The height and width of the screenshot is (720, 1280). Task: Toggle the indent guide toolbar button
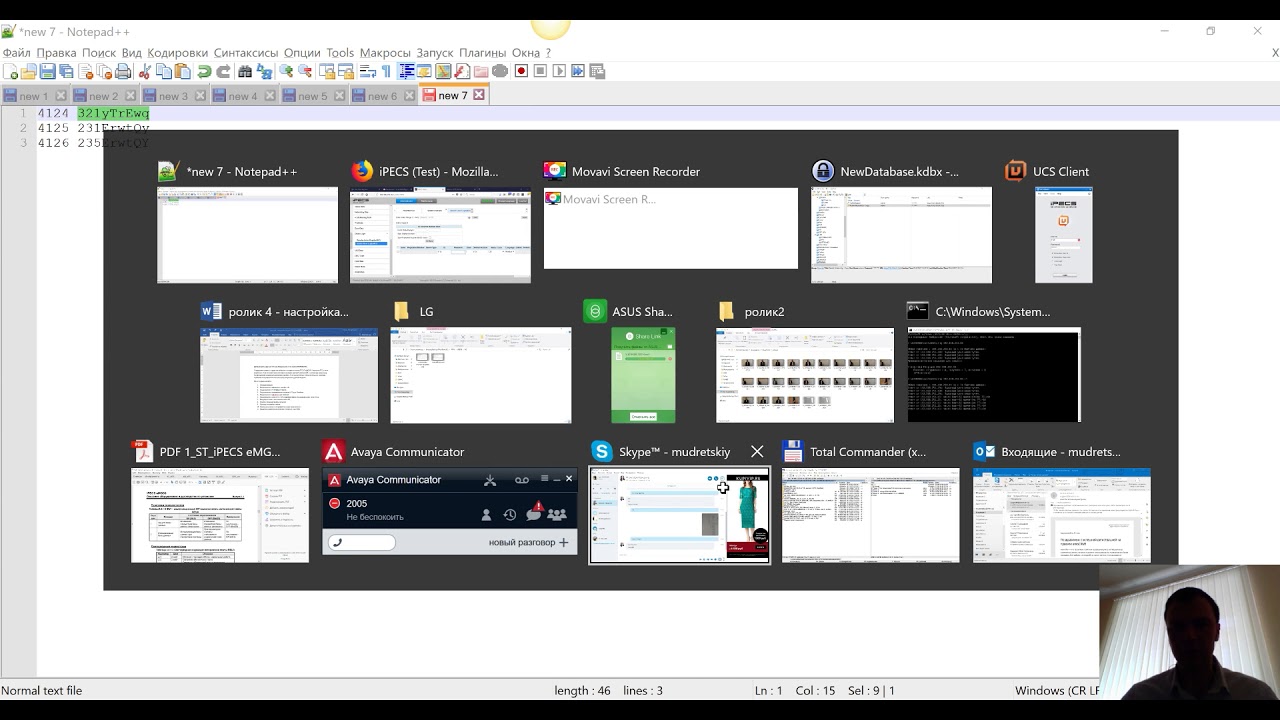pyautogui.click(x=406, y=71)
